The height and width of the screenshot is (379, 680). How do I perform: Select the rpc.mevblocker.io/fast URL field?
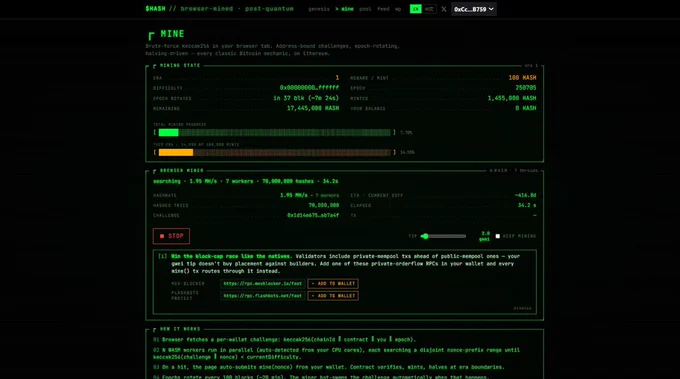(x=263, y=284)
